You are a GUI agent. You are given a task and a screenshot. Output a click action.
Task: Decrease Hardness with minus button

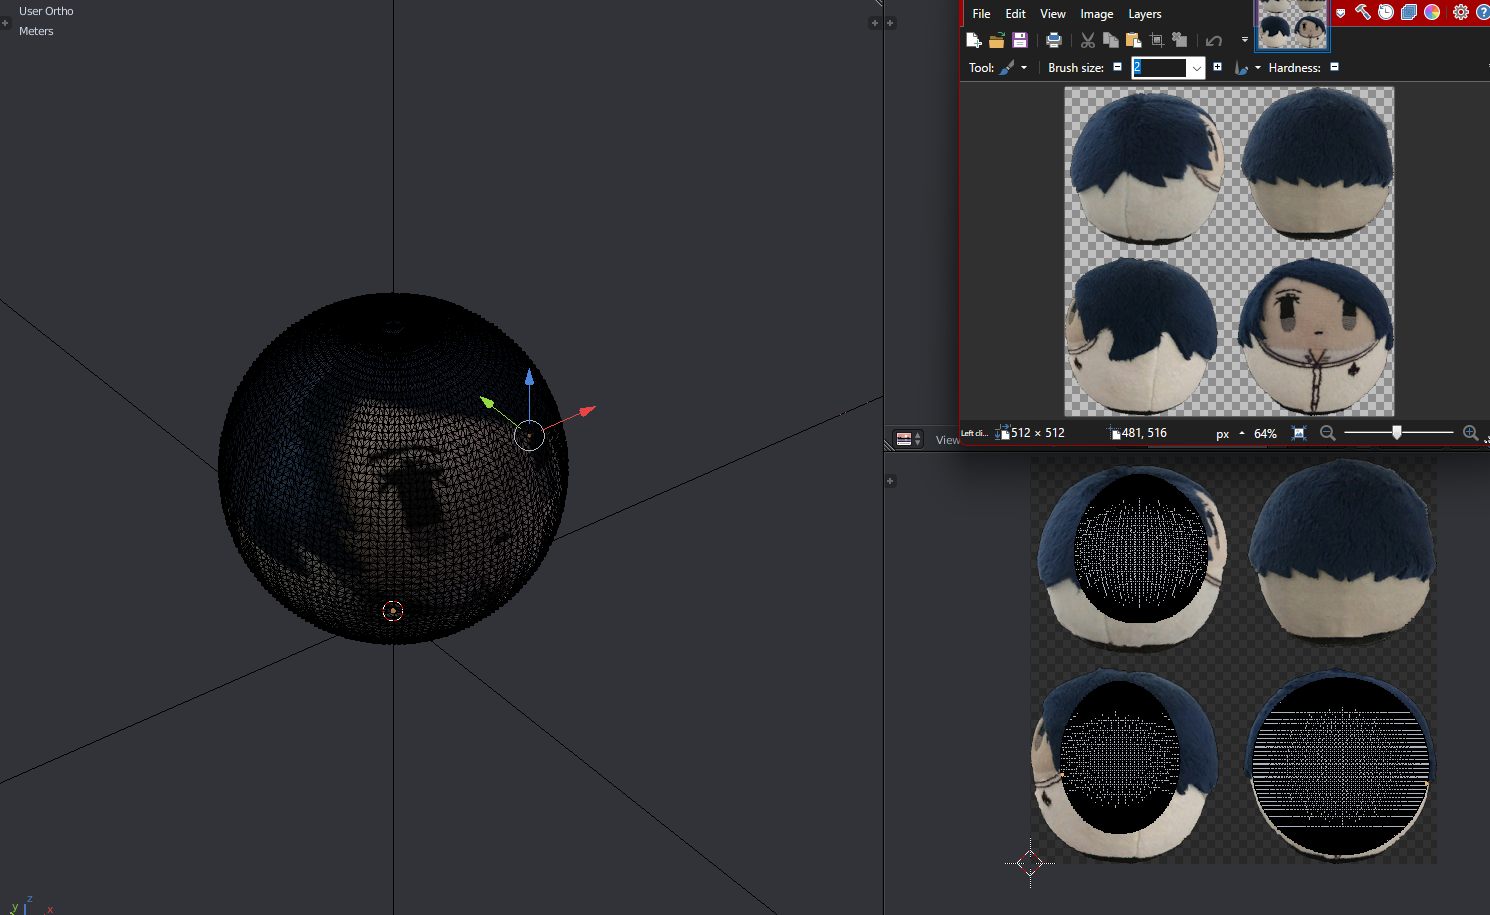tap(1334, 67)
